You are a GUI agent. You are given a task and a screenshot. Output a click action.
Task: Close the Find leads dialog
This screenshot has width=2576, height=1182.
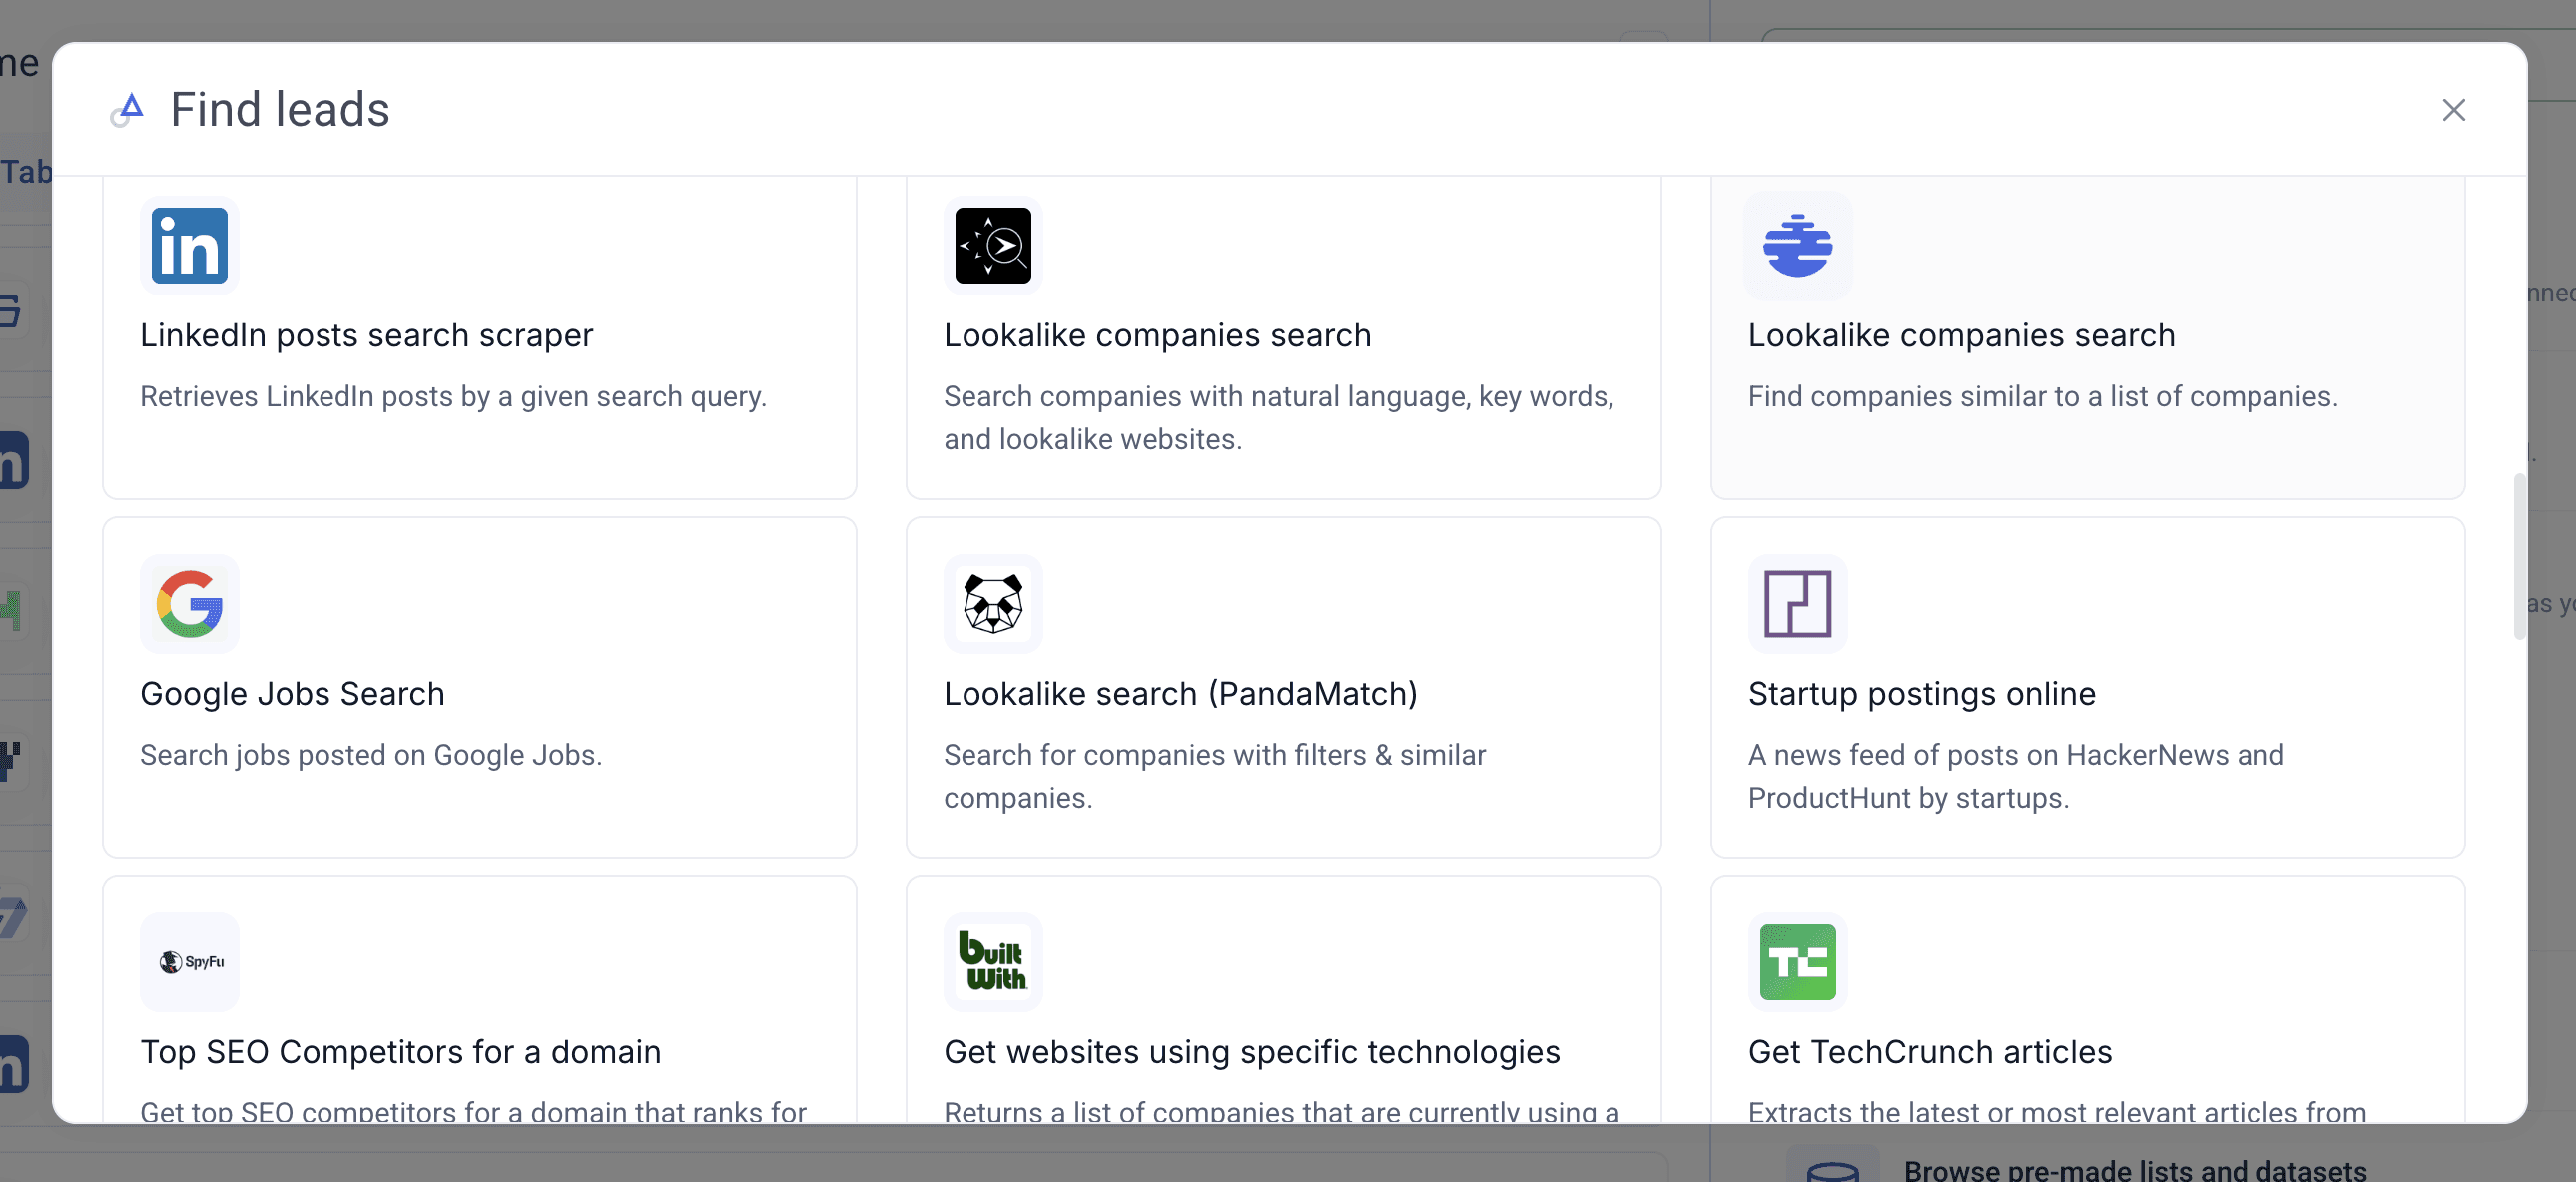pyautogui.click(x=2453, y=110)
